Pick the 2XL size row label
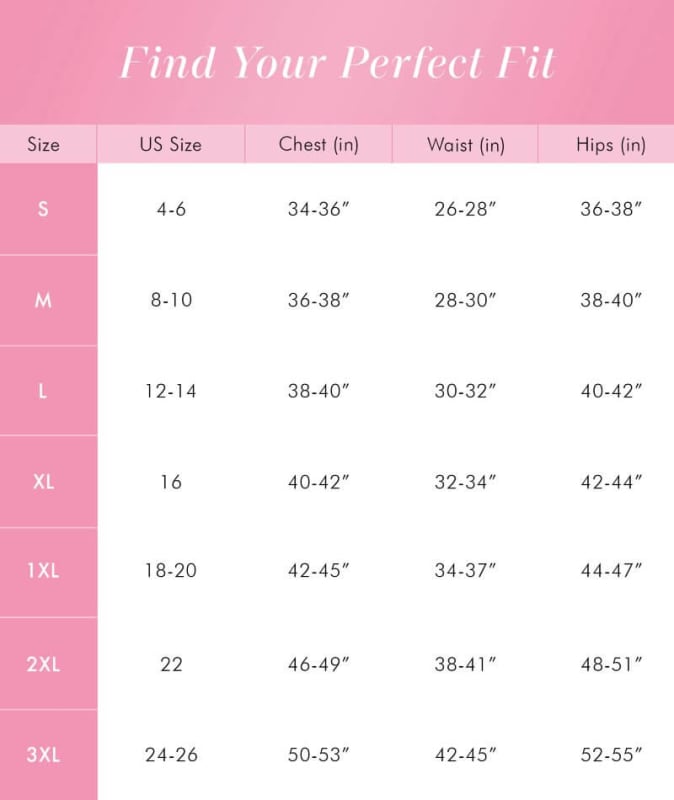 [x=43, y=663]
